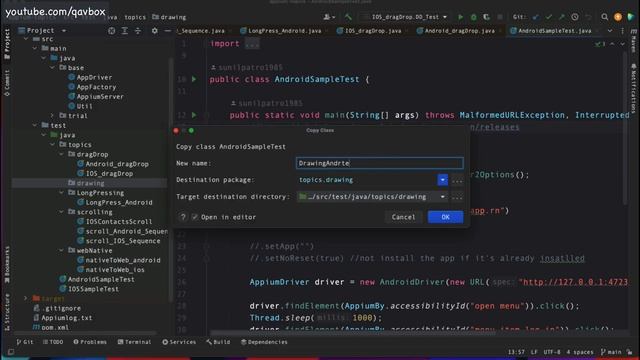
Task: Click 4 spaces indent in status bar
Action: click(580, 352)
